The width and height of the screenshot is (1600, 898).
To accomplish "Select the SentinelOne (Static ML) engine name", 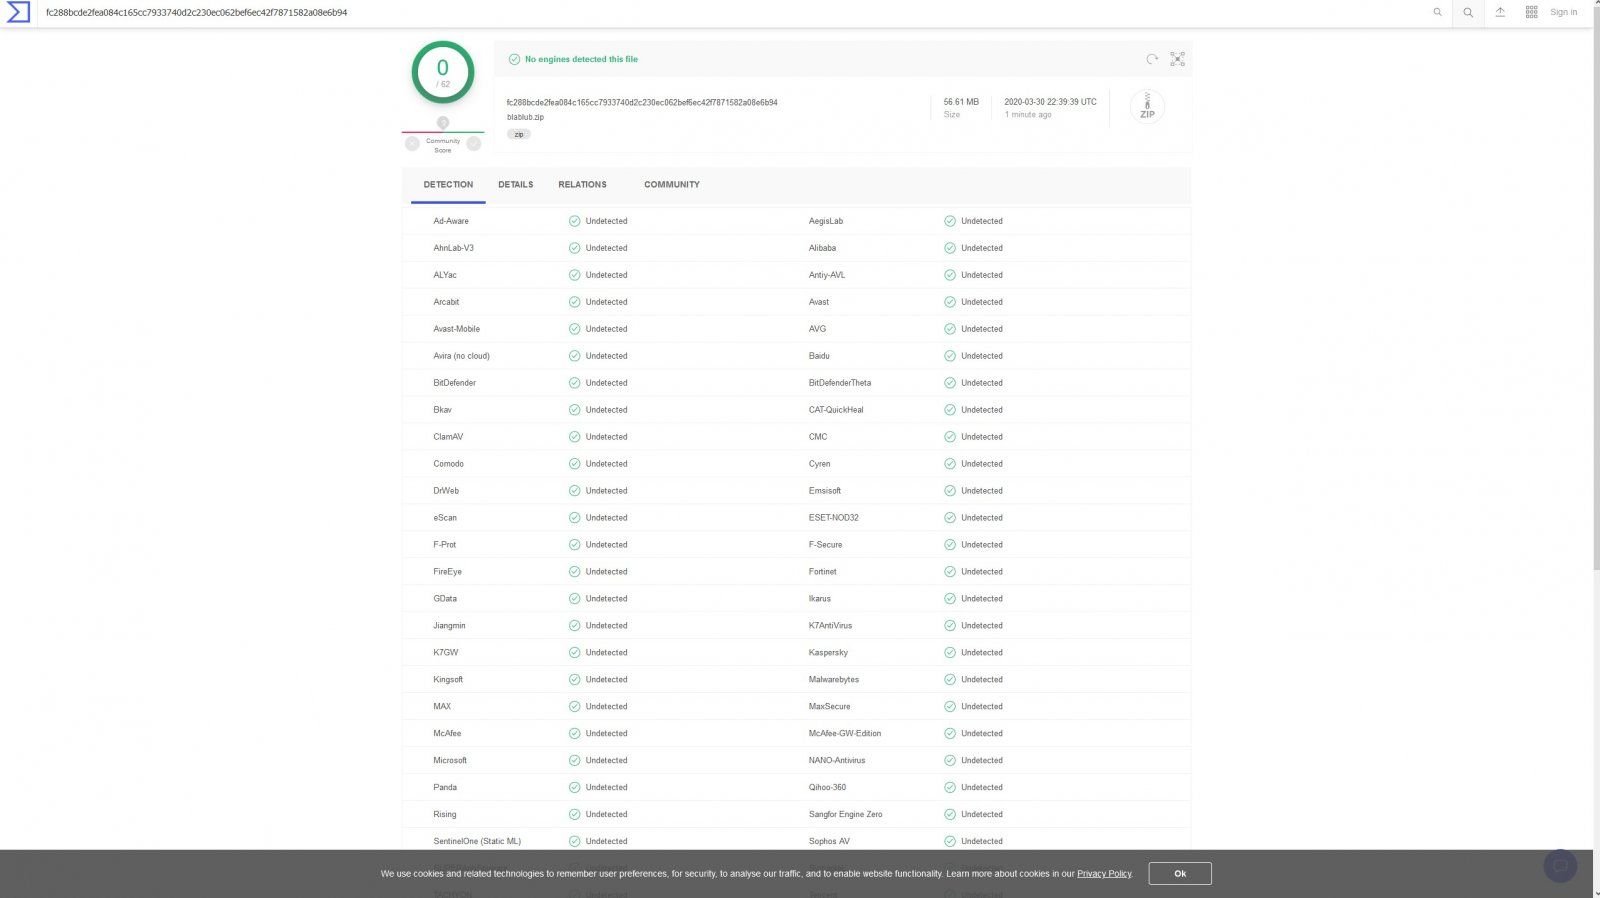I will 477,841.
